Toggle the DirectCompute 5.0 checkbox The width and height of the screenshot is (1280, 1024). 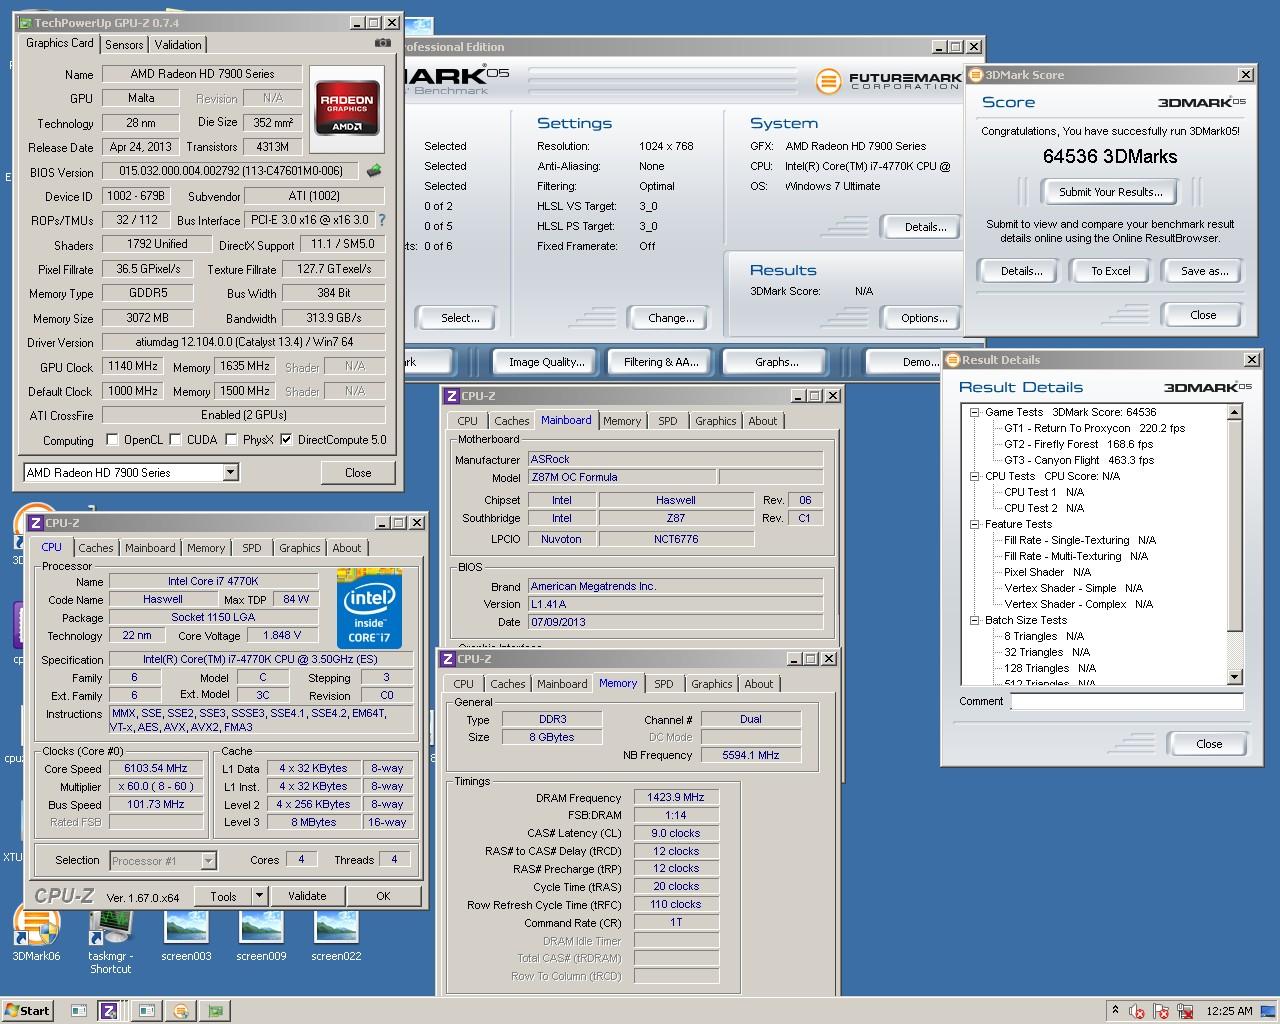286,440
